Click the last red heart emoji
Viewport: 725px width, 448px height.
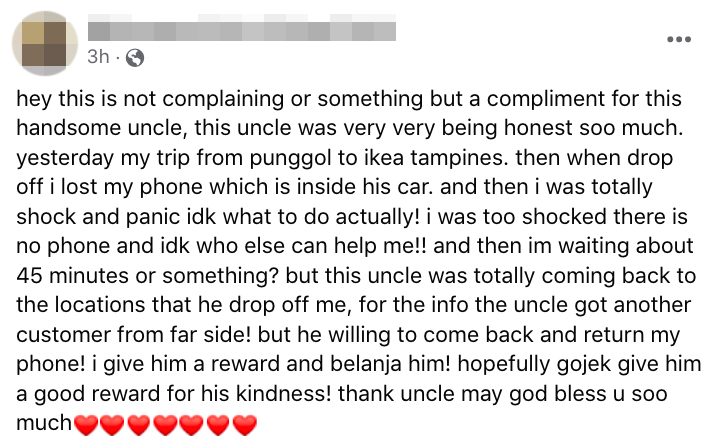pyautogui.click(x=245, y=426)
